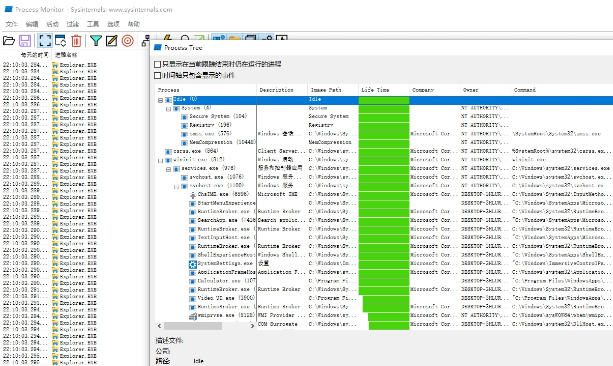
Task: Click the process tree horizontal scrollbar thumb
Action: (193, 326)
